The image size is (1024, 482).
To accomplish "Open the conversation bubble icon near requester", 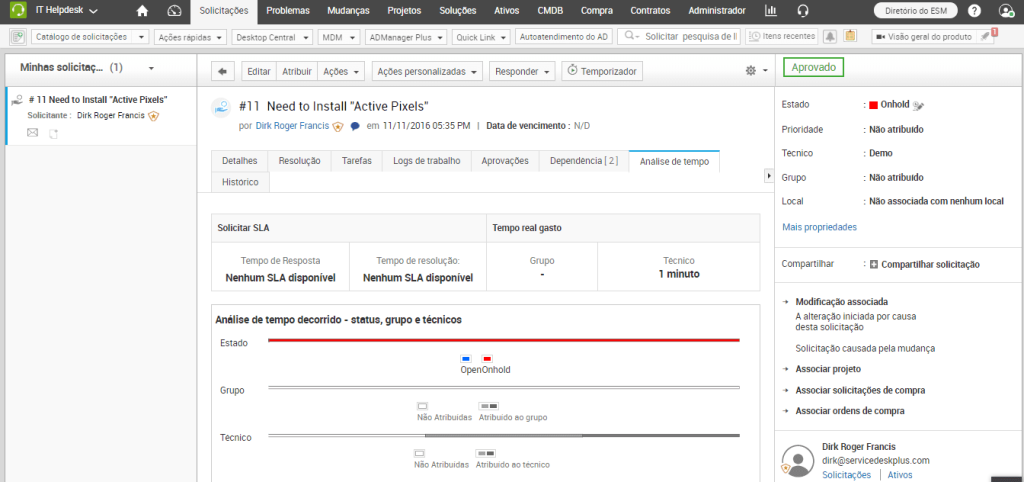I will (355, 126).
